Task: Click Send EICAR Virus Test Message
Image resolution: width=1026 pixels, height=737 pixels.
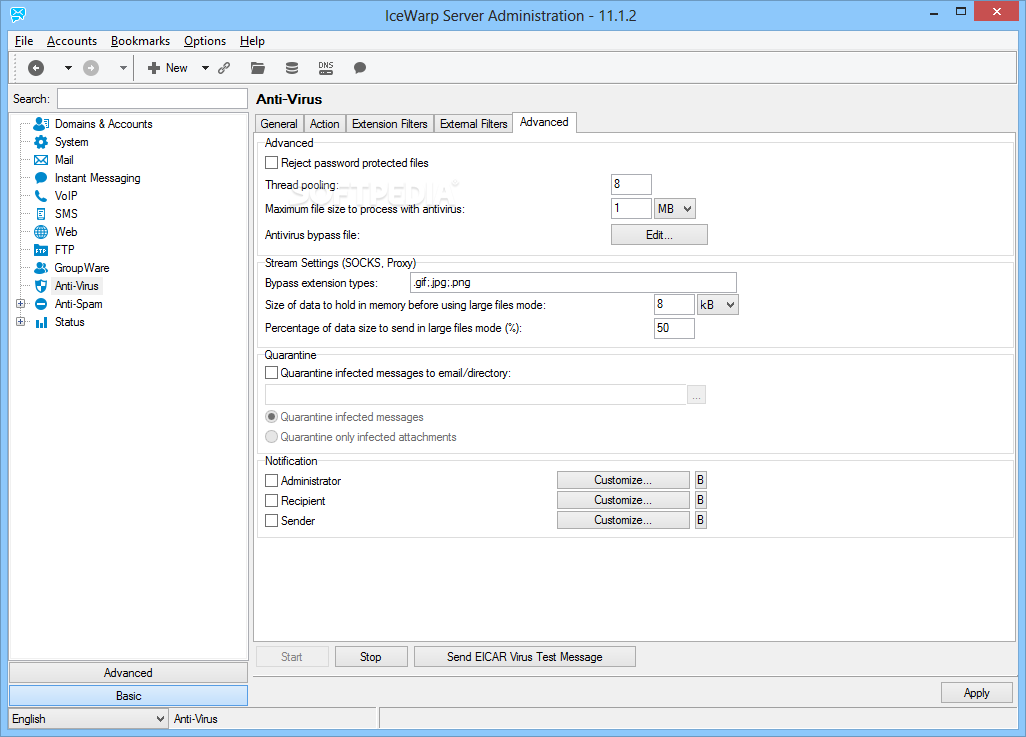Action: [525, 656]
